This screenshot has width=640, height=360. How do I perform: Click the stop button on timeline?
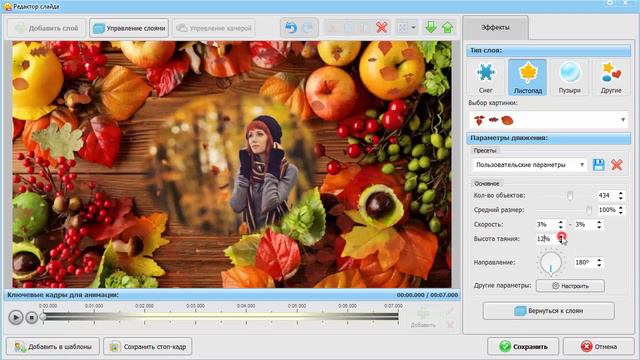(x=32, y=317)
